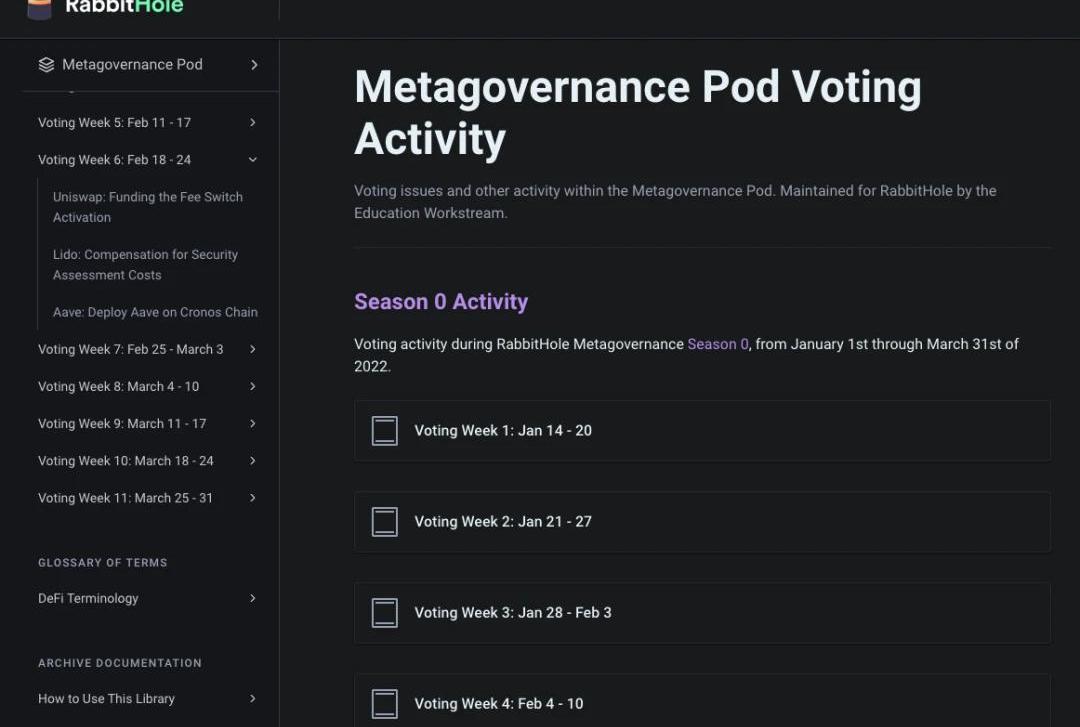
Task: Click the Voting Week 1 page icon
Action: tap(385, 431)
